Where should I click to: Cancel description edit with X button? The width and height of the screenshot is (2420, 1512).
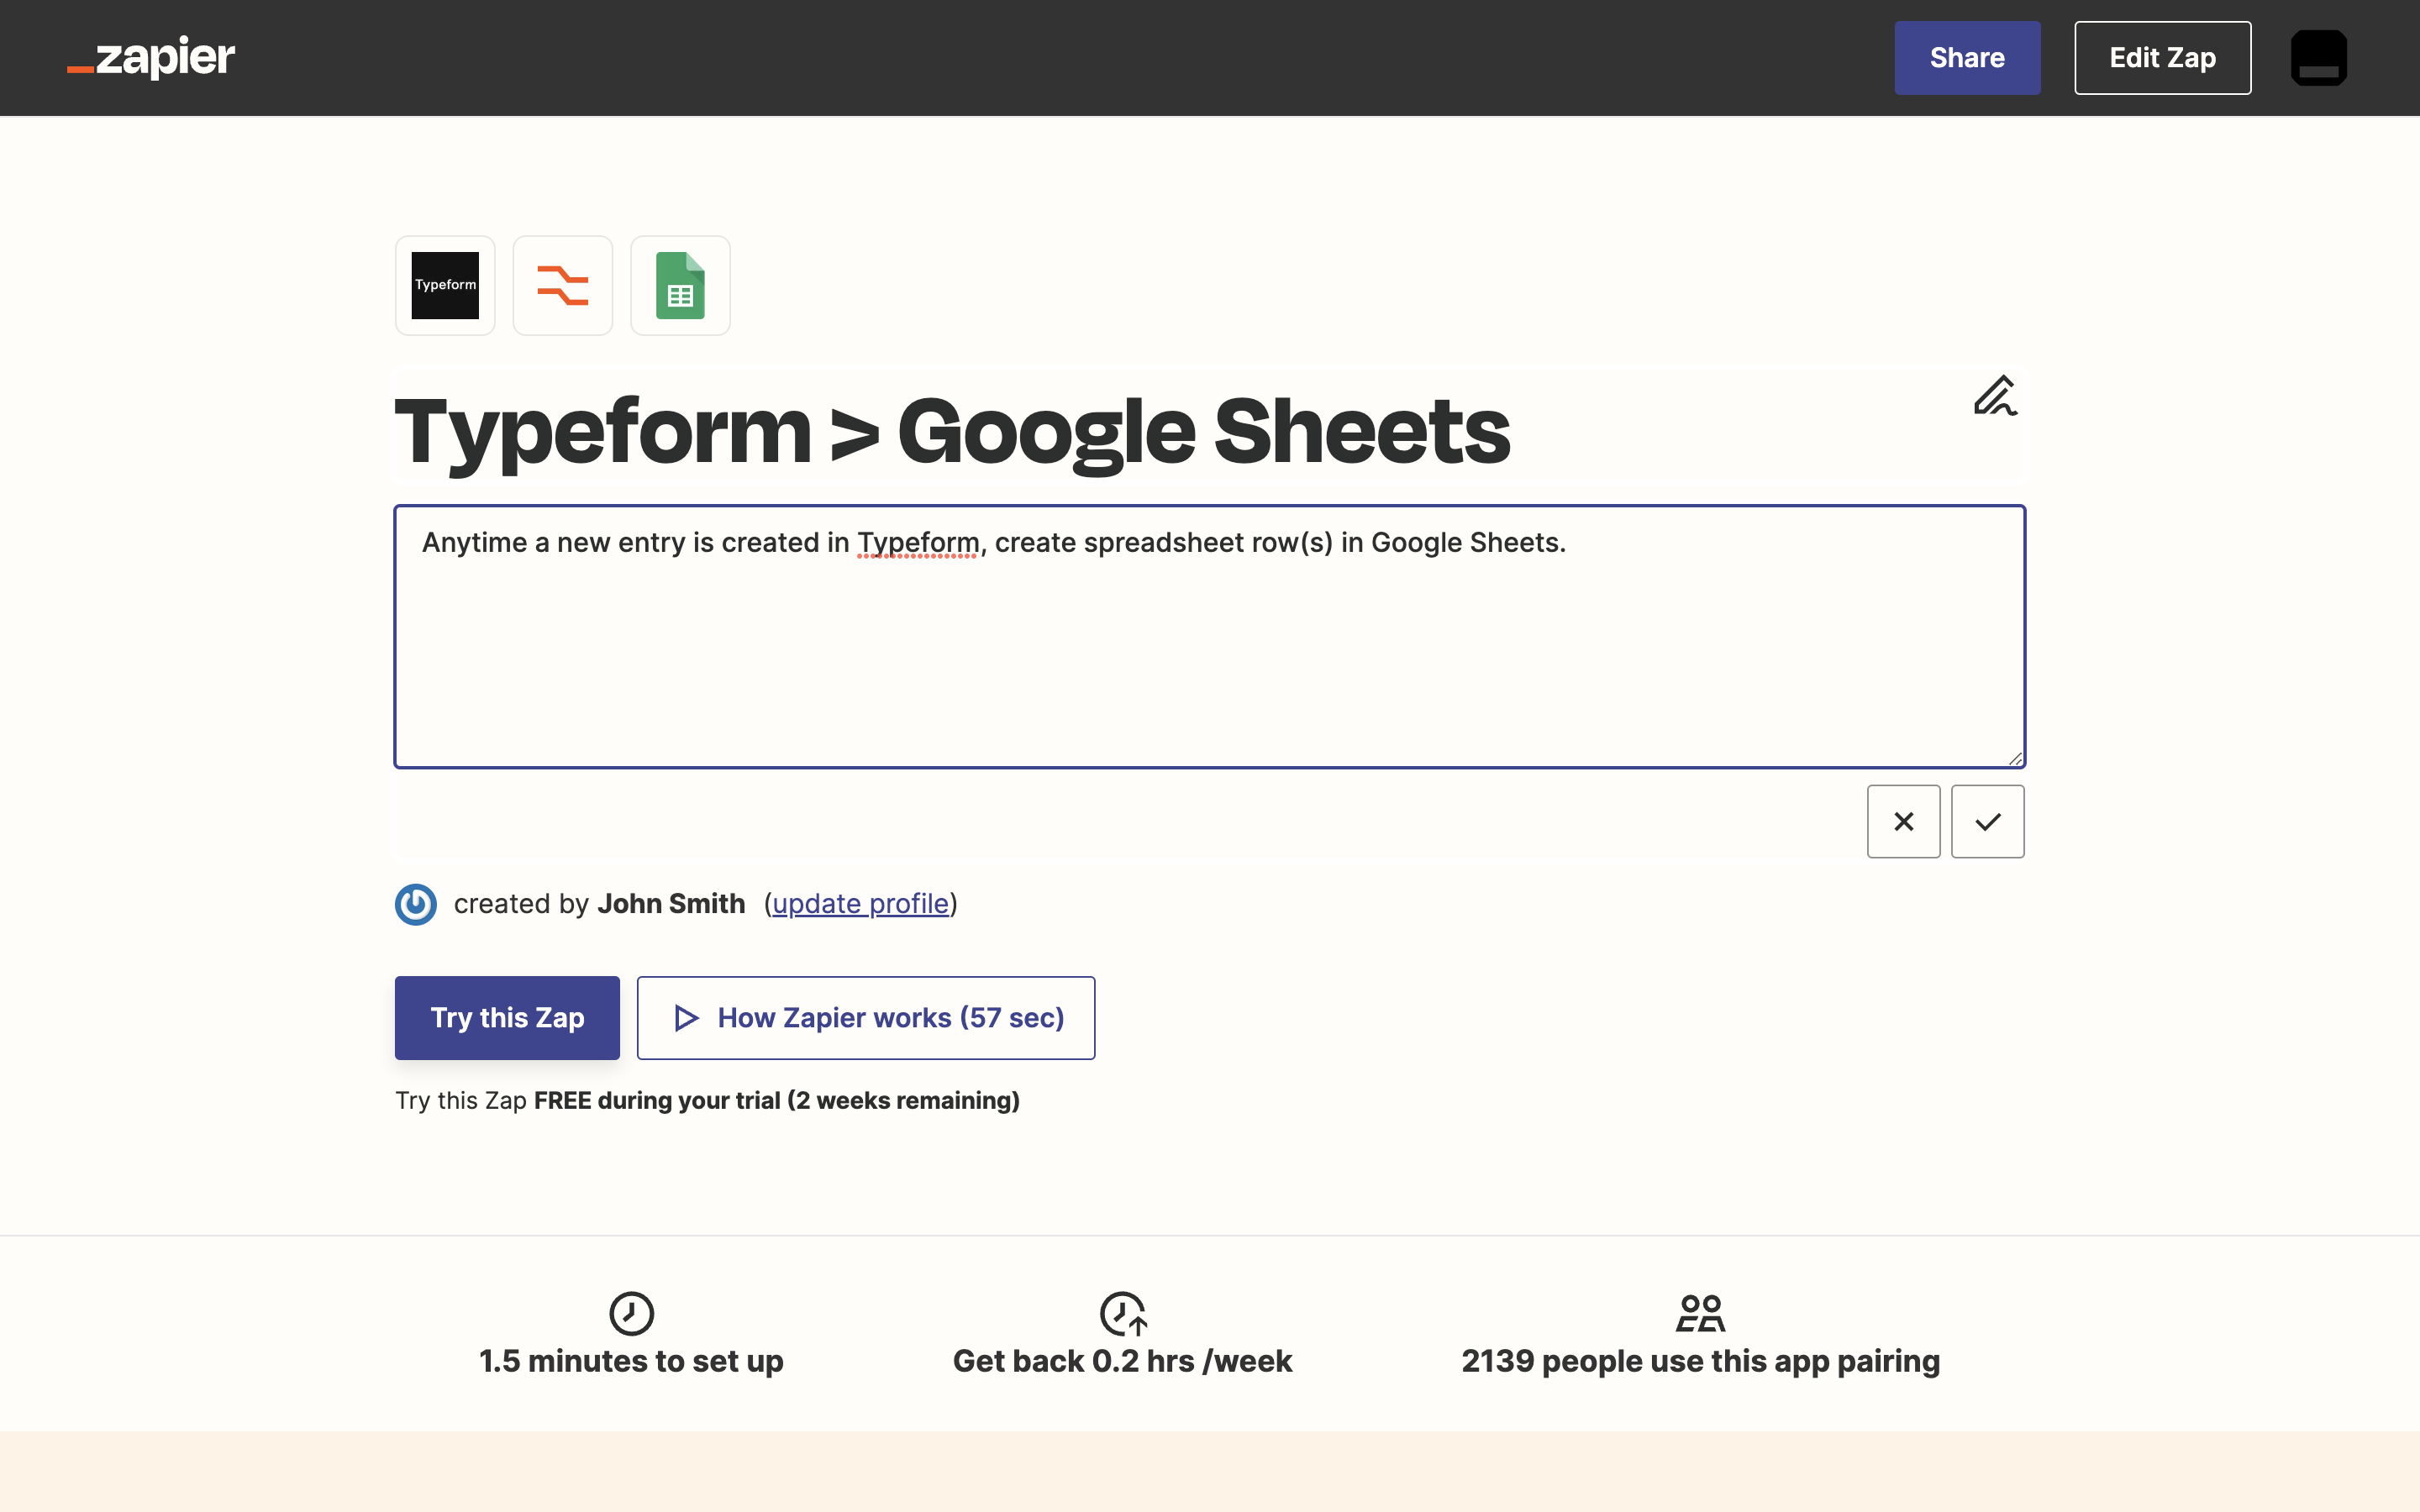[x=1903, y=821]
